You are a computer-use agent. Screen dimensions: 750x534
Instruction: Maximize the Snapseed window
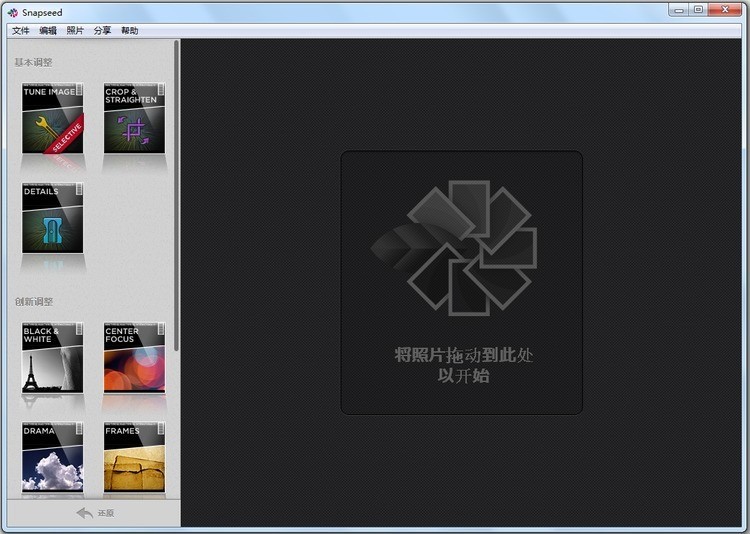click(698, 9)
